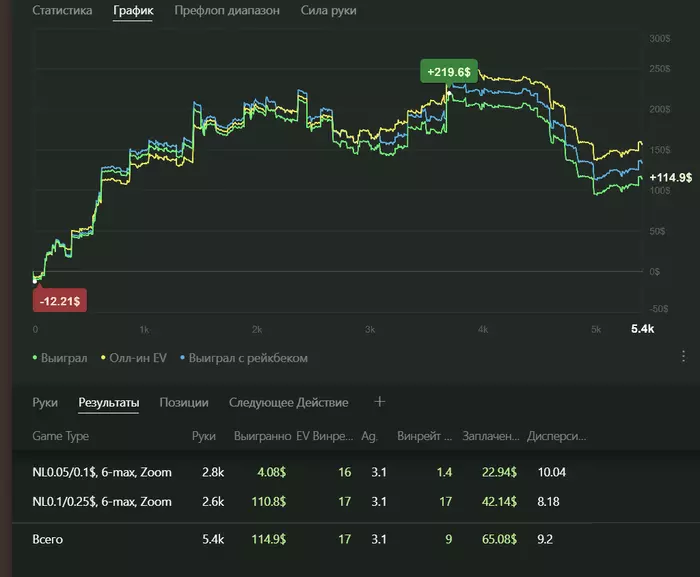Click the 2.6k hands cell
Image resolution: width=700 pixels, height=577 pixels.
pyautogui.click(x=213, y=502)
